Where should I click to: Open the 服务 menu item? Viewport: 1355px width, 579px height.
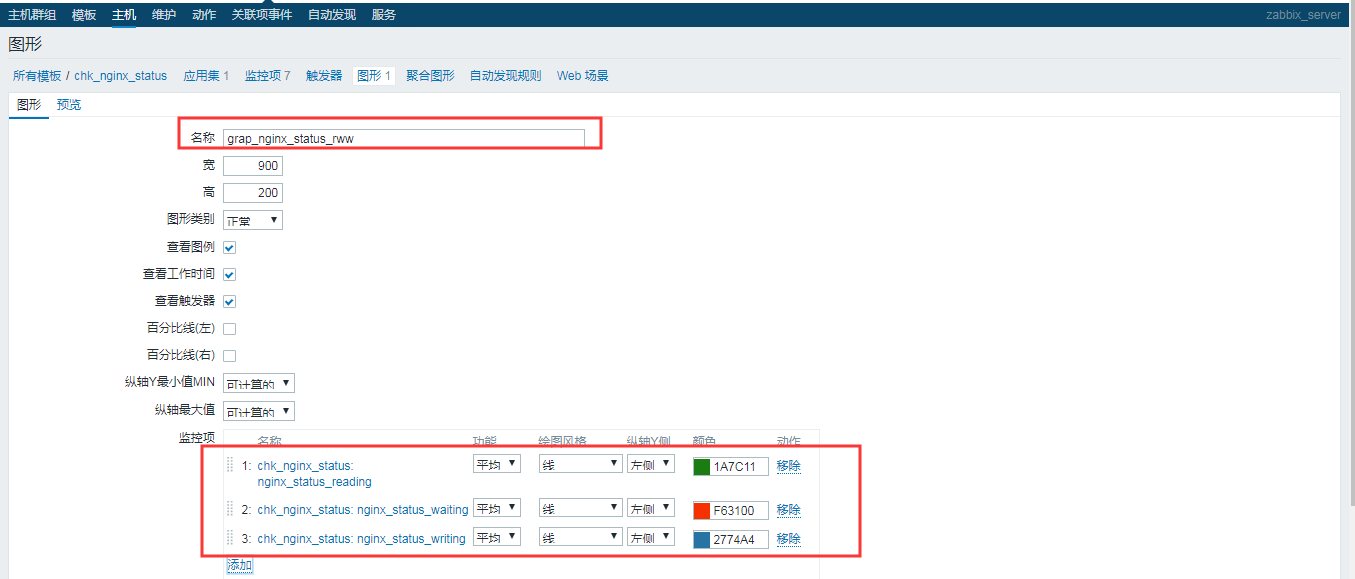point(384,15)
